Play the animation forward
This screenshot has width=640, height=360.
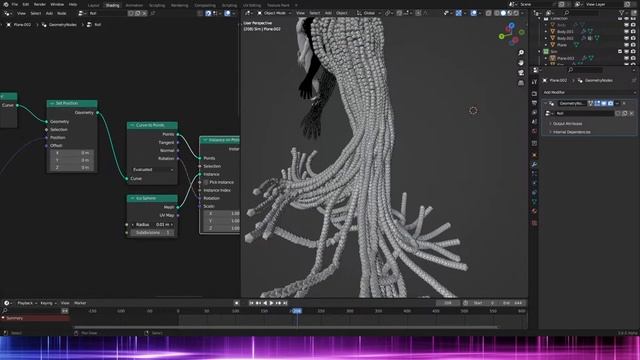pyautogui.click(x=271, y=303)
